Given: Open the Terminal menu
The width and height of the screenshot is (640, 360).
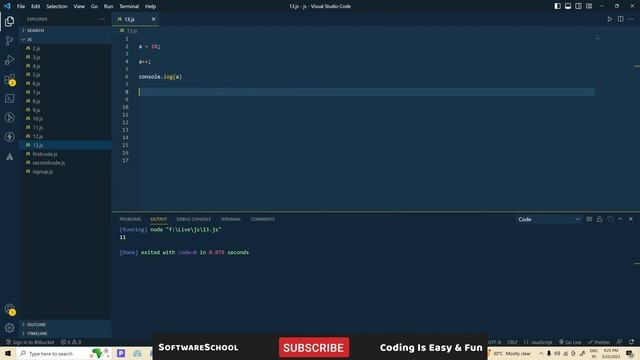Looking at the screenshot, I should (x=129, y=6).
